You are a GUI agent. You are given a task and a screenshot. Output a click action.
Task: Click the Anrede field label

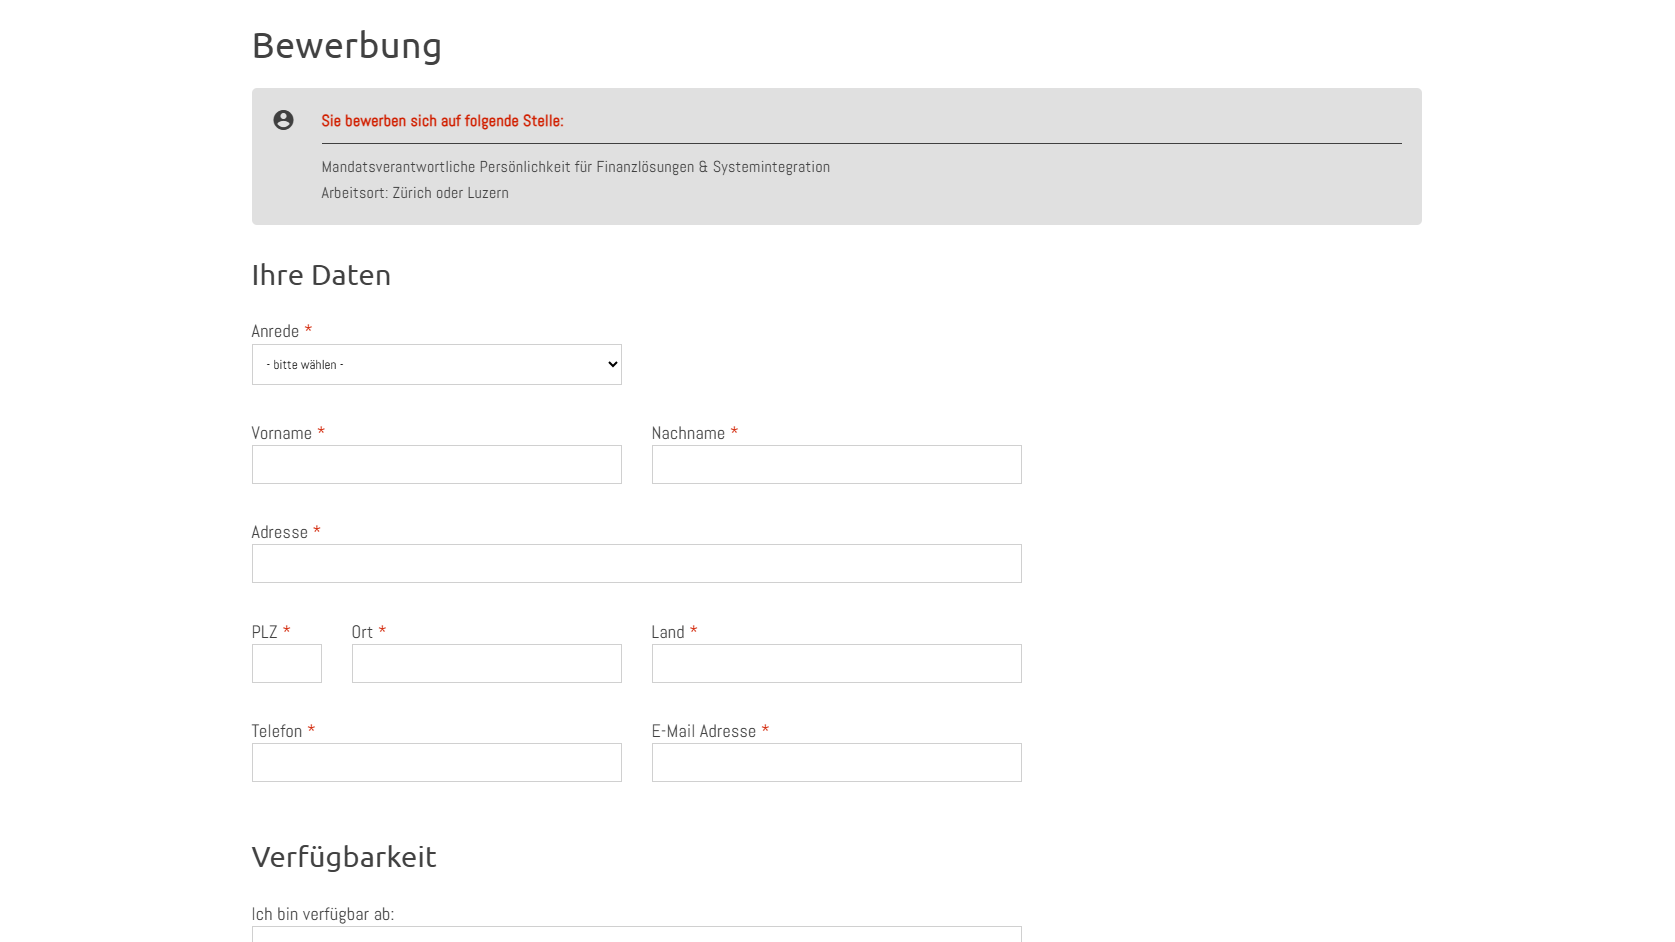click(x=275, y=331)
